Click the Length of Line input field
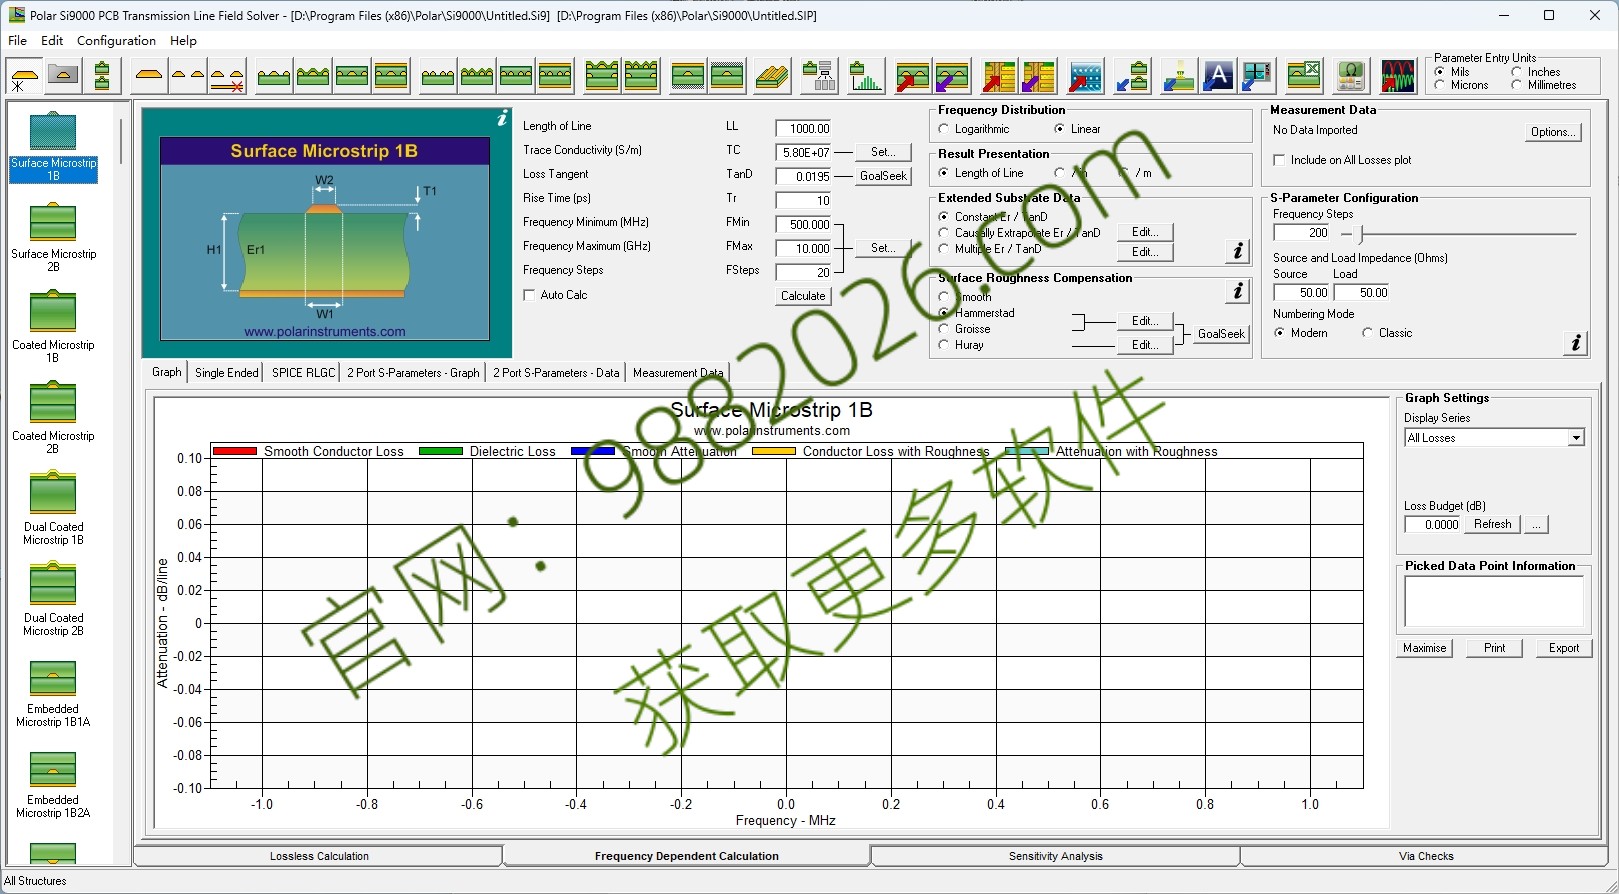 pos(804,129)
